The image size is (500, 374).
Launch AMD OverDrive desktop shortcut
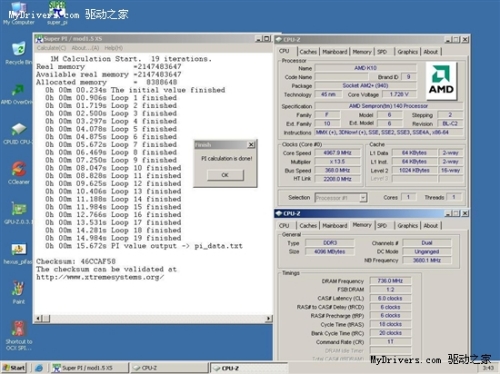[x=17, y=94]
